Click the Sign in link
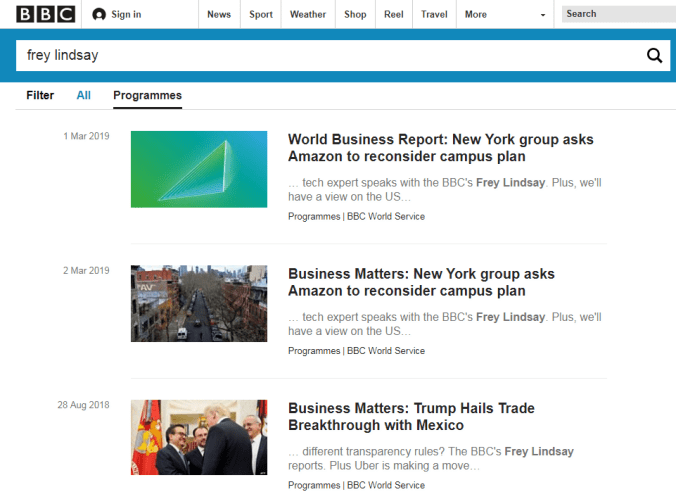Viewport: 676px width, 499px height. coord(126,14)
